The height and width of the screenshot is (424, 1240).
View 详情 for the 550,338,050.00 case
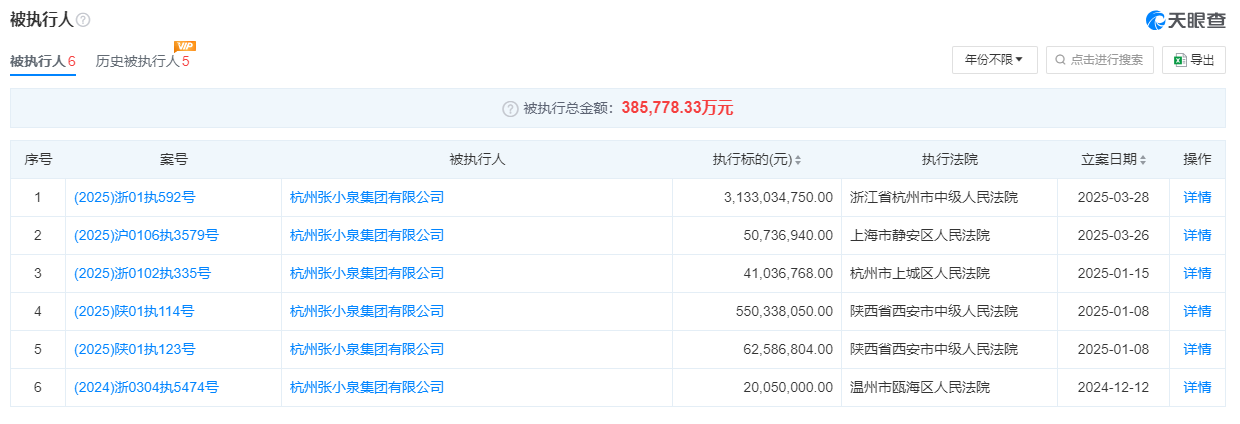click(1197, 311)
